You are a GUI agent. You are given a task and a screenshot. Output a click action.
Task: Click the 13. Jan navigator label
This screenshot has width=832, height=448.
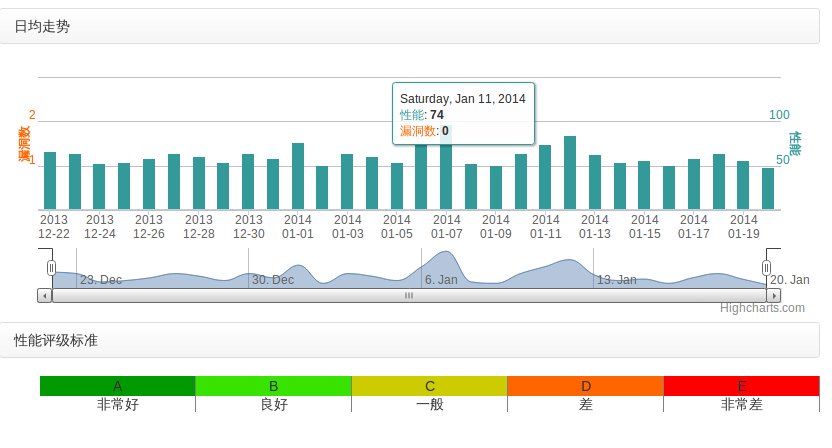(x=617, y=280)
